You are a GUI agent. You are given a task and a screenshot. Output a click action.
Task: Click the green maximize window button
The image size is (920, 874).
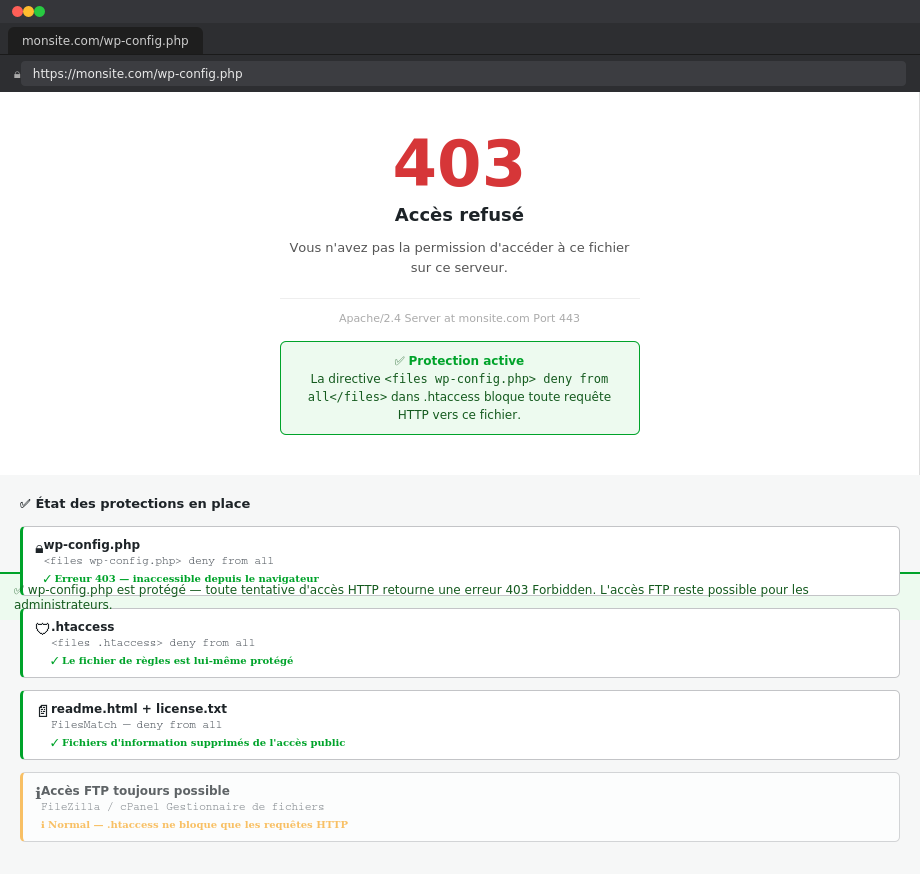tap(39, 12)
